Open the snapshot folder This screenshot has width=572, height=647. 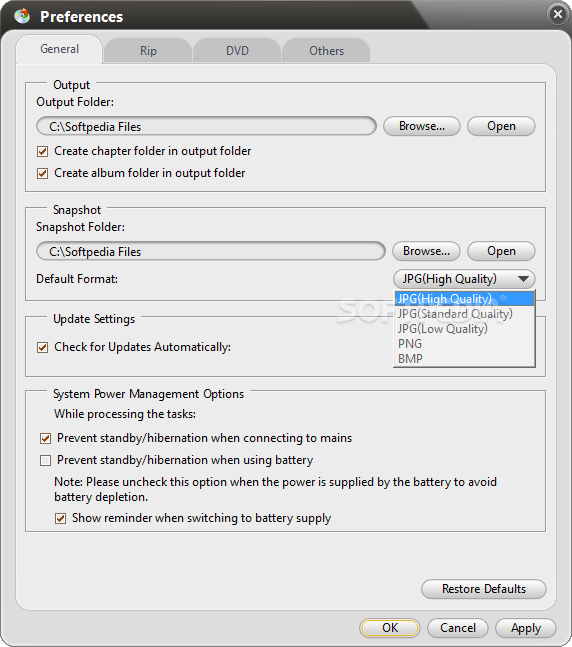coord(501,251)
